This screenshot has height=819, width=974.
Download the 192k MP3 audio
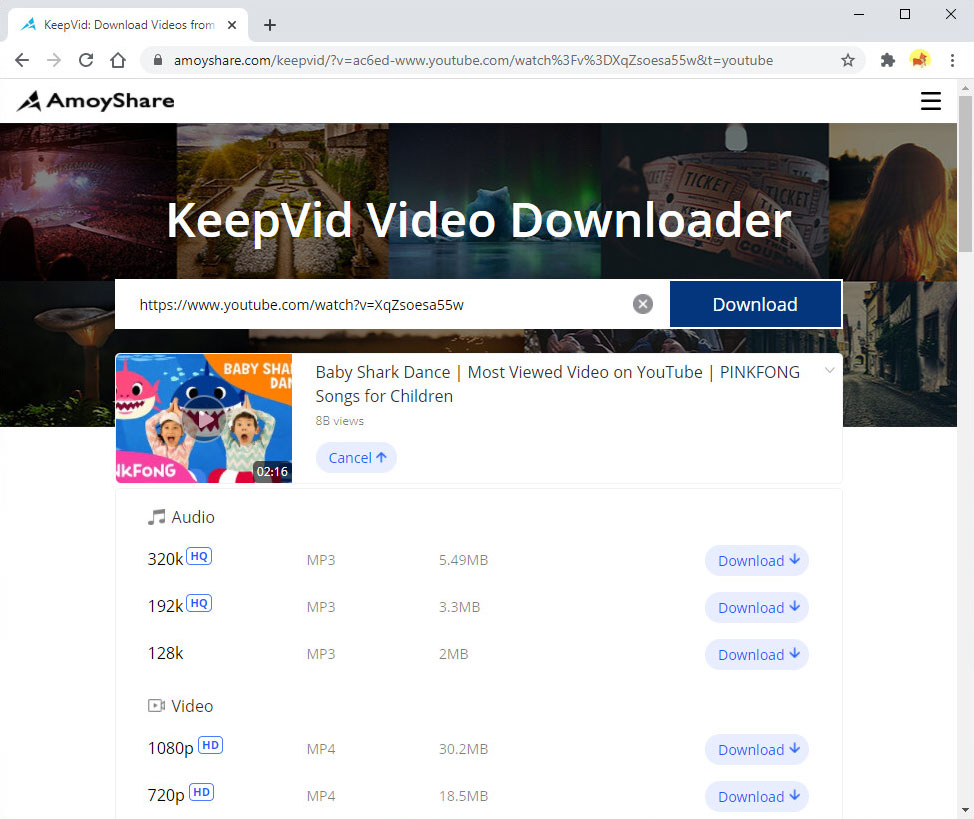pos(757,607)
